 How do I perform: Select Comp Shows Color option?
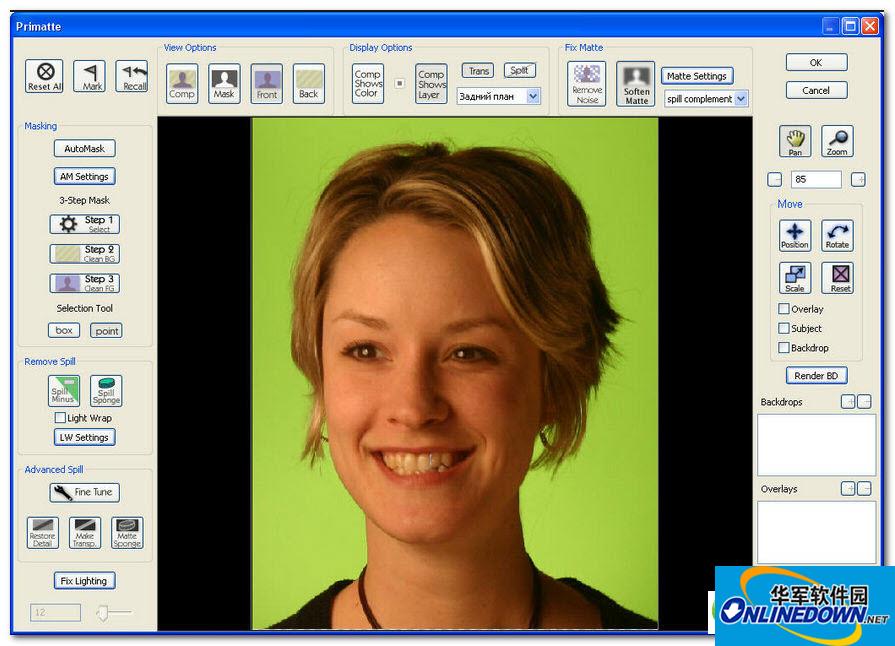368,83
